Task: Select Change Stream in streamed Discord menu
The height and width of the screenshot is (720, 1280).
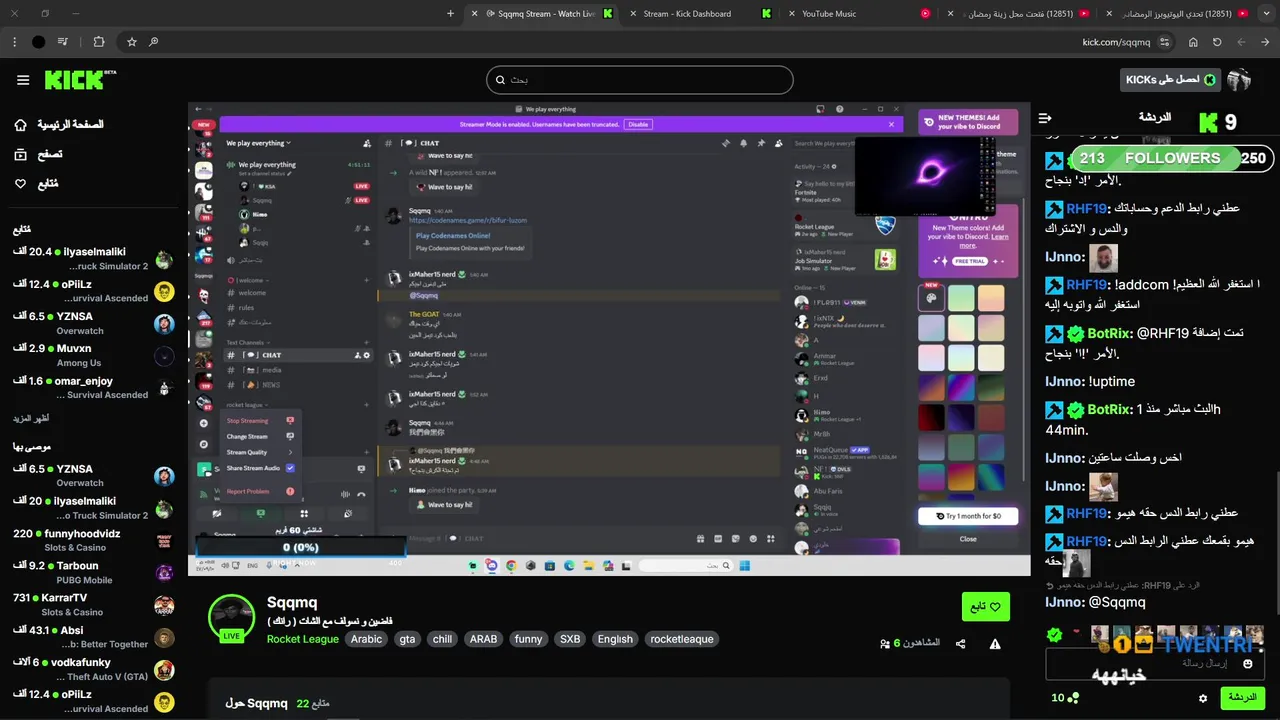Action: click(x=261, y=436)
